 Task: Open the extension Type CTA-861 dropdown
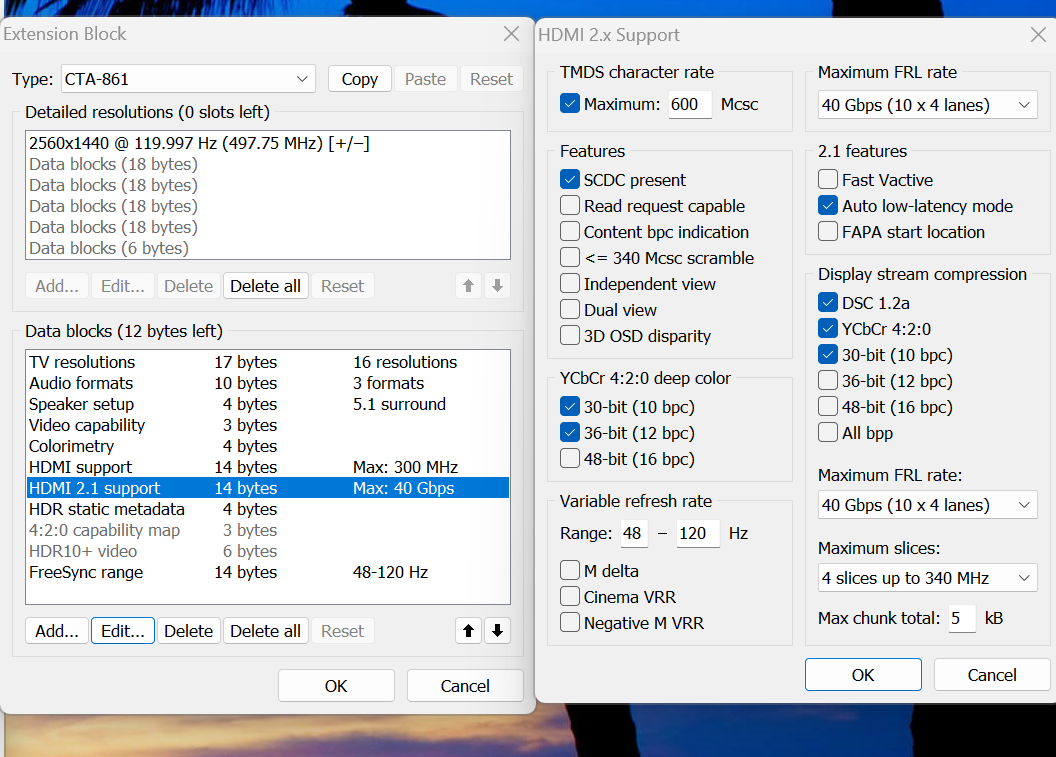tap(187, 79)
